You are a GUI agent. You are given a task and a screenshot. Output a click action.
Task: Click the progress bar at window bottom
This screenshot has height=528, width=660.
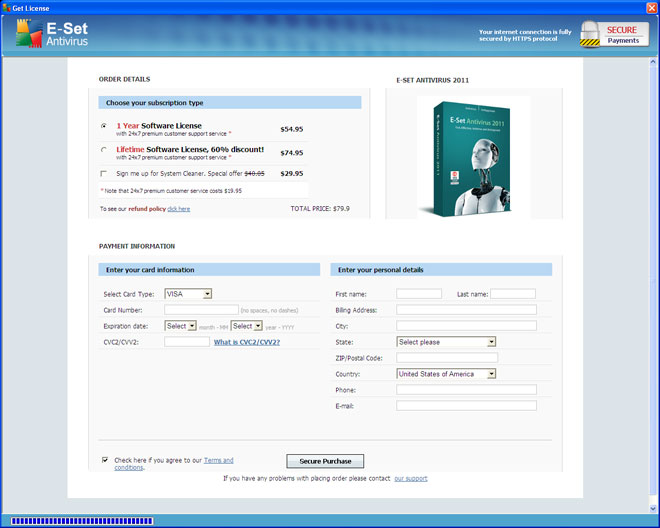(x=80, y=521)
